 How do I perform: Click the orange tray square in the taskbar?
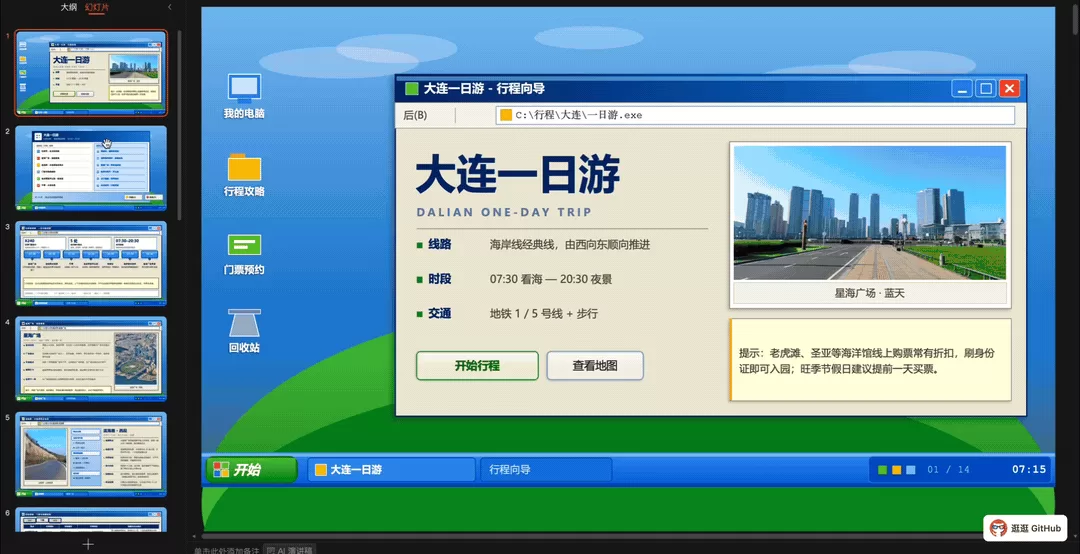click(x=897, y=469)
